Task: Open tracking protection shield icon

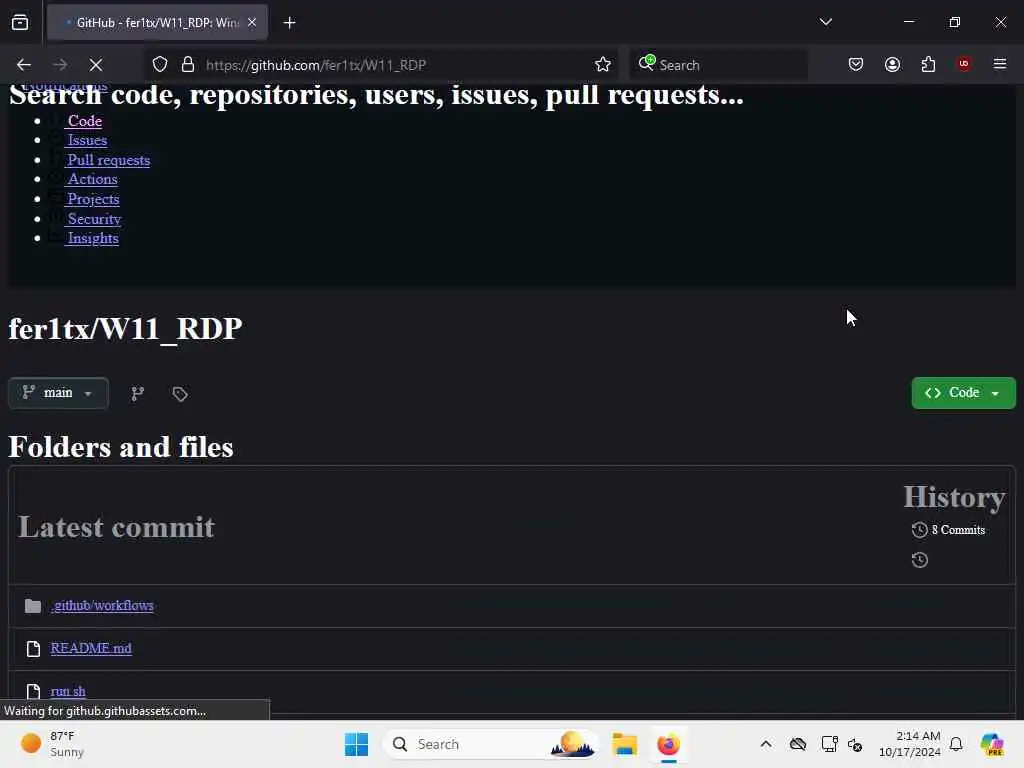Action: coord(160,65)
